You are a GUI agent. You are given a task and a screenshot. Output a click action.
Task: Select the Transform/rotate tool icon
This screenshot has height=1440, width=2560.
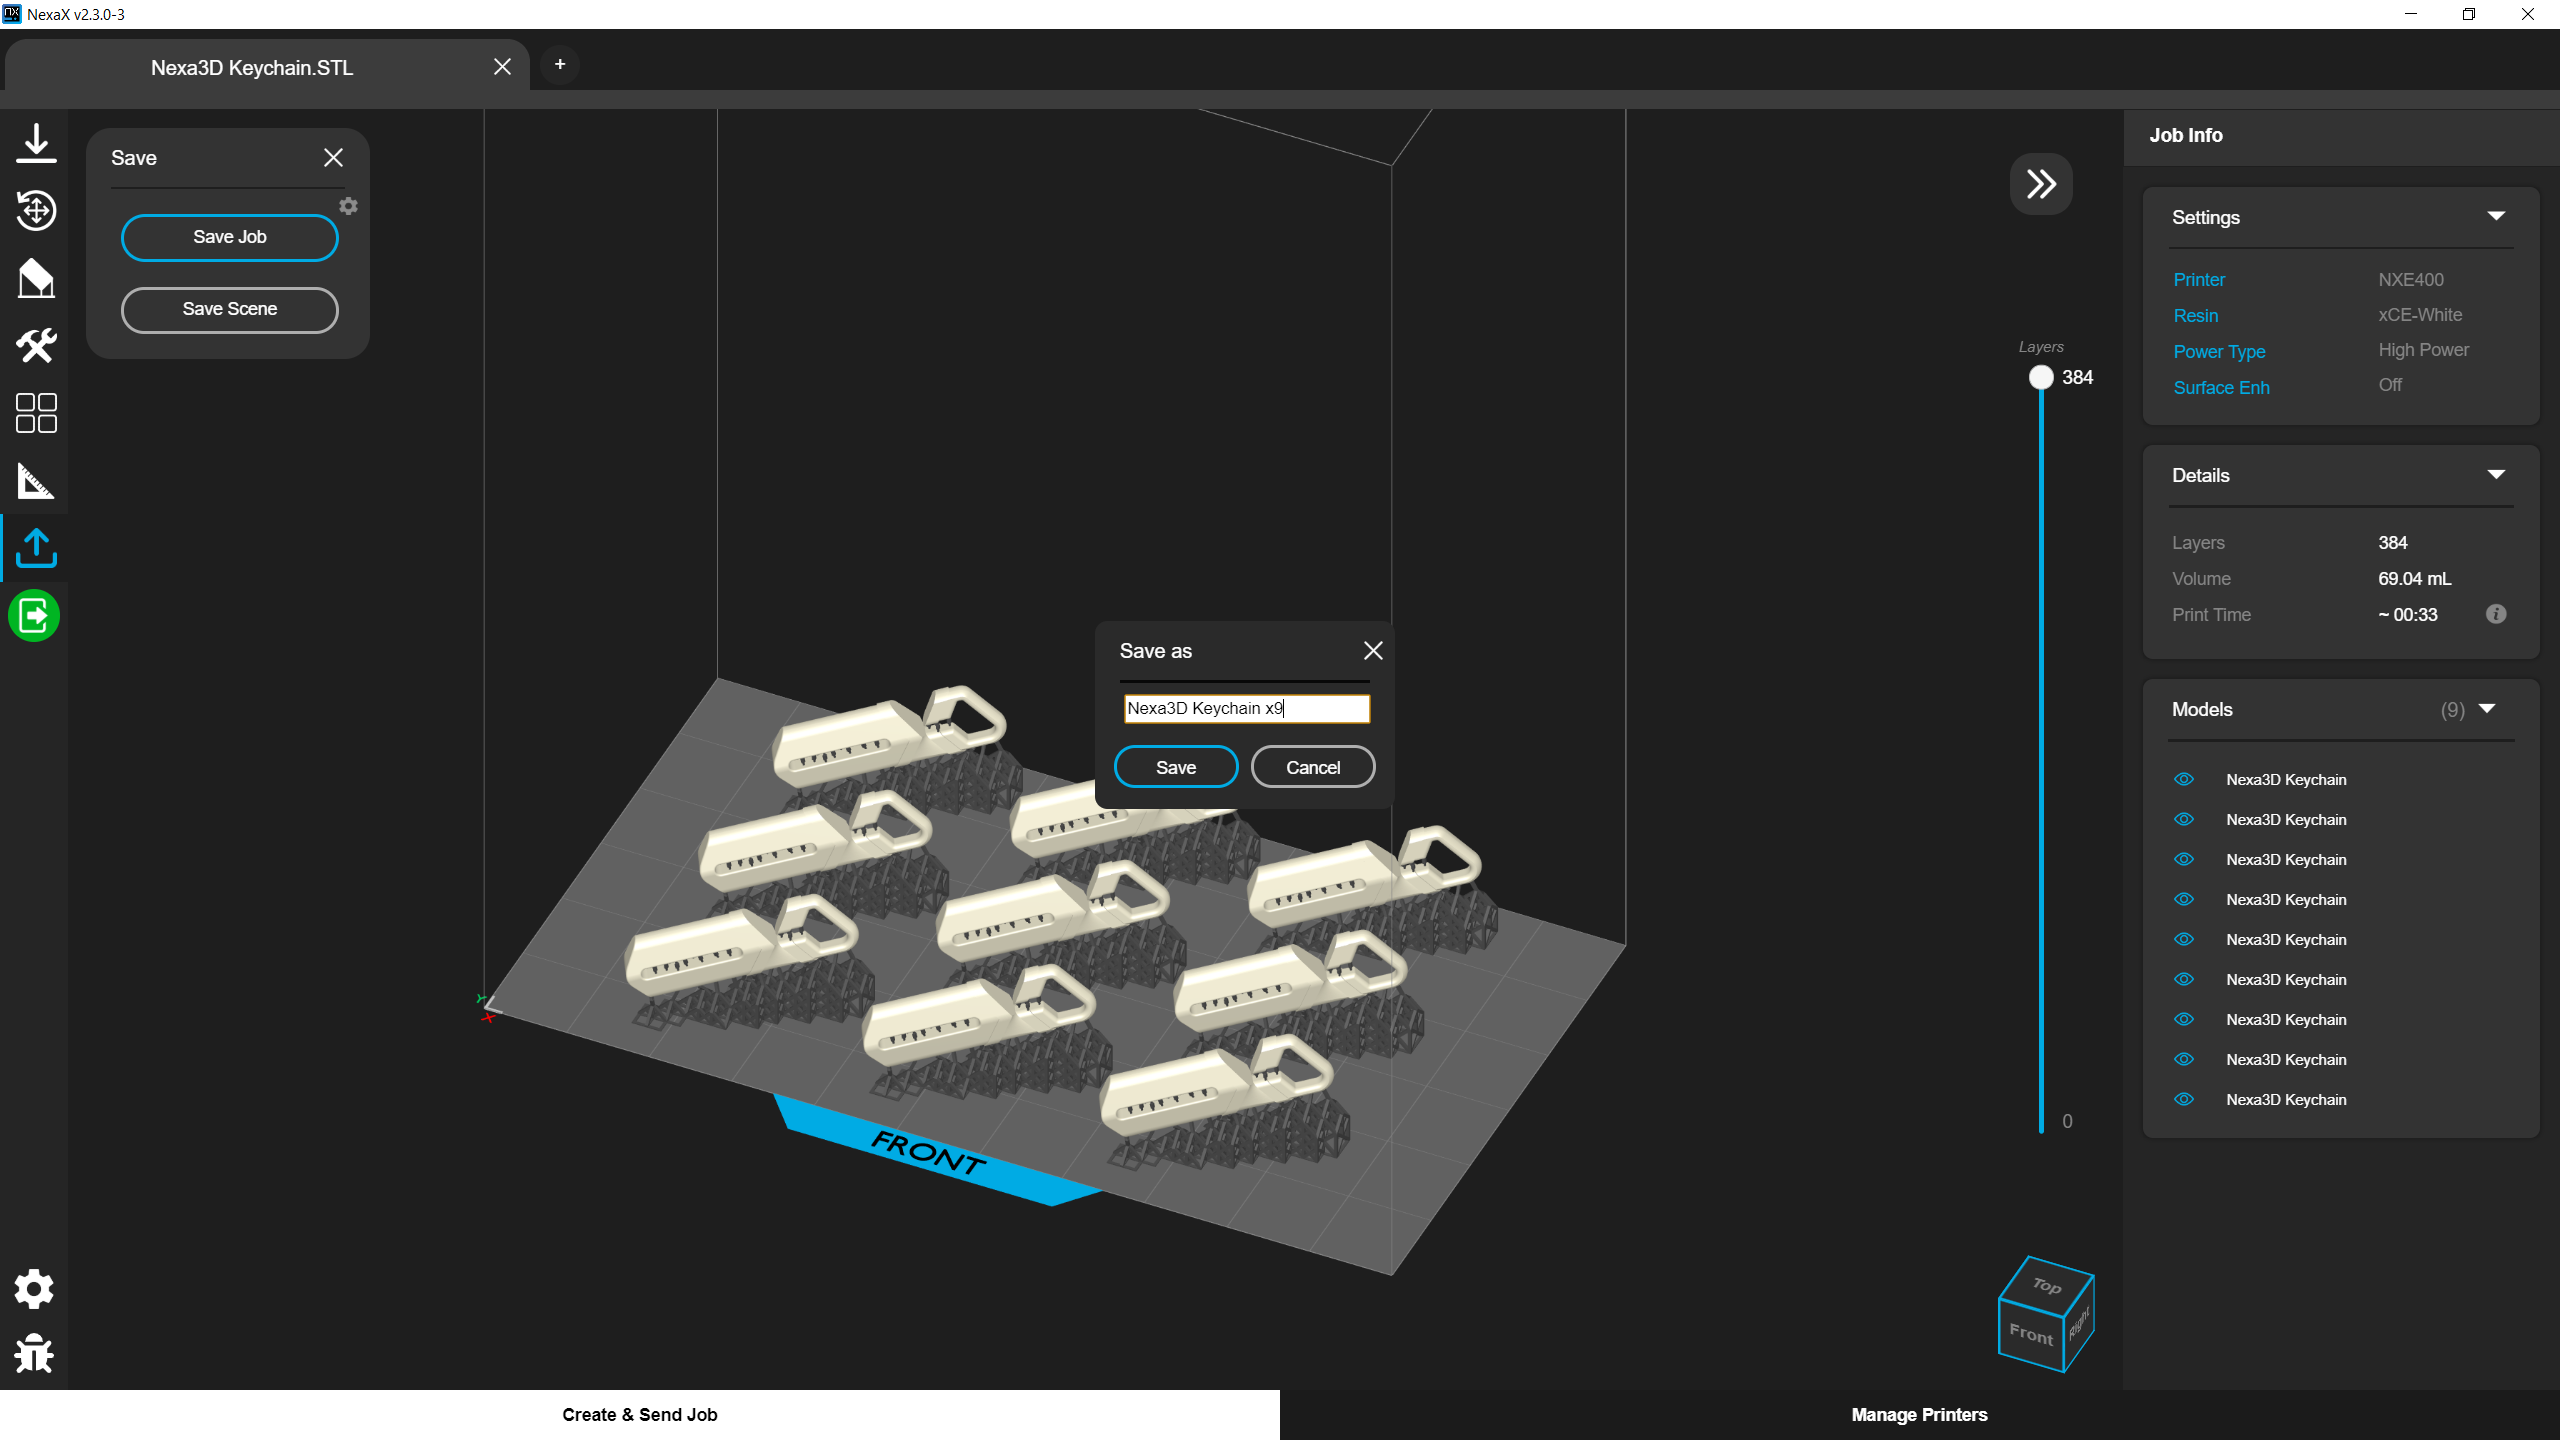coord(36,210)
